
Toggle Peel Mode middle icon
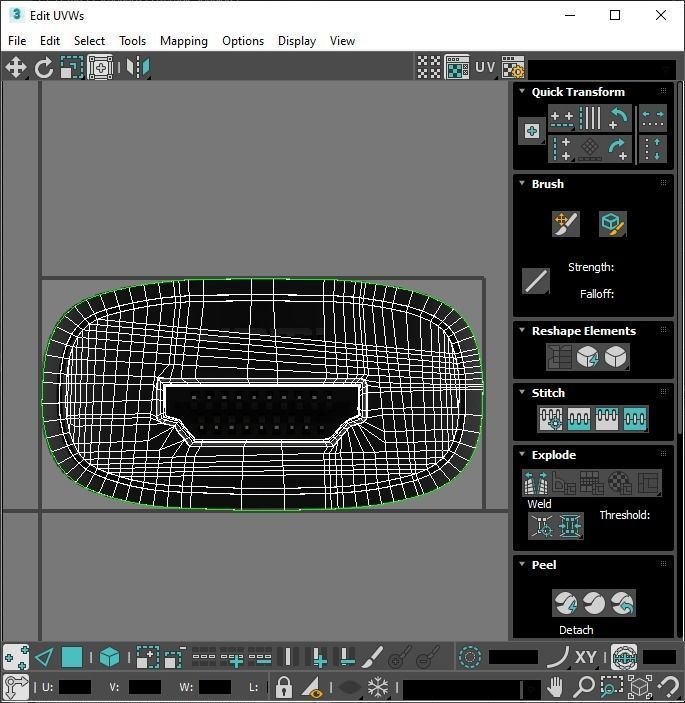[x=594, y=603]
